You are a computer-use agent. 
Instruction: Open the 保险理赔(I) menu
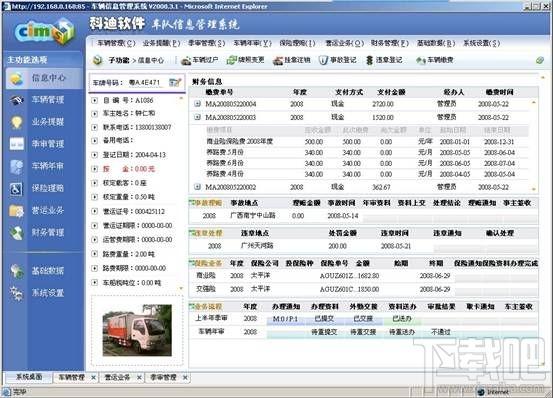click(x=297, y=43)
